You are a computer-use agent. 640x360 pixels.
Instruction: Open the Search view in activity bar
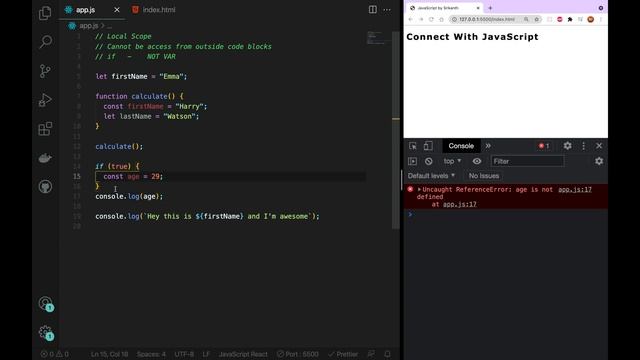tap(45, 42)
